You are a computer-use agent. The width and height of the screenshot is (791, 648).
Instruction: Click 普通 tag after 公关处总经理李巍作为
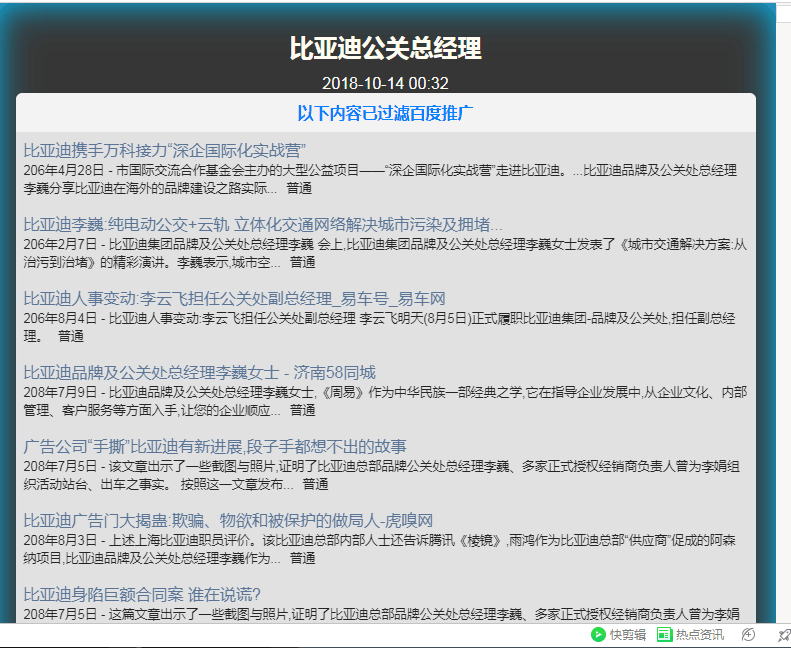tap(303, 559)
